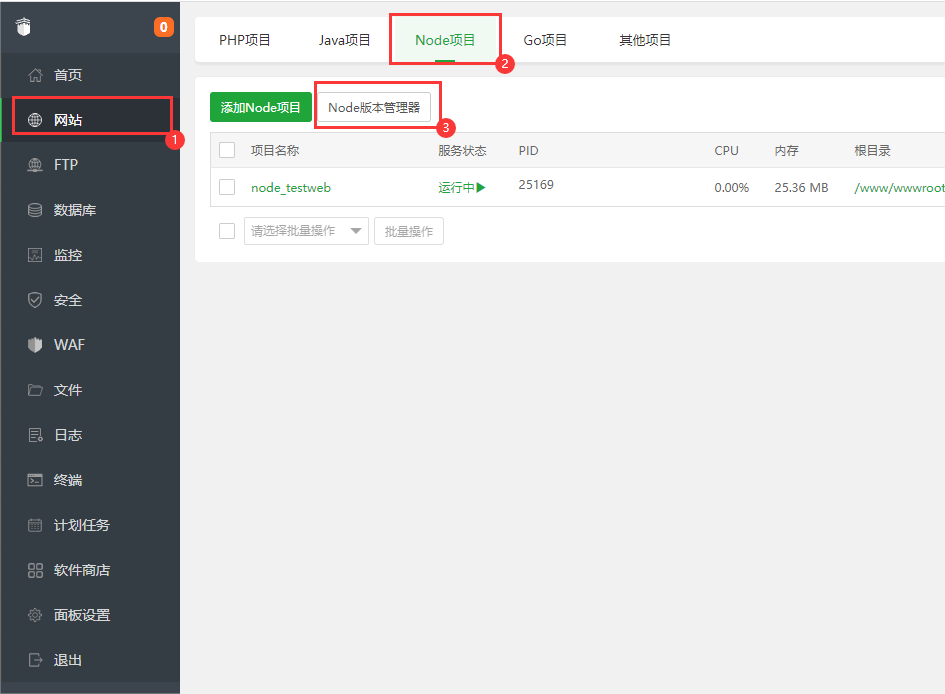Click the node_testweb project name link

(x=290, y=187)
